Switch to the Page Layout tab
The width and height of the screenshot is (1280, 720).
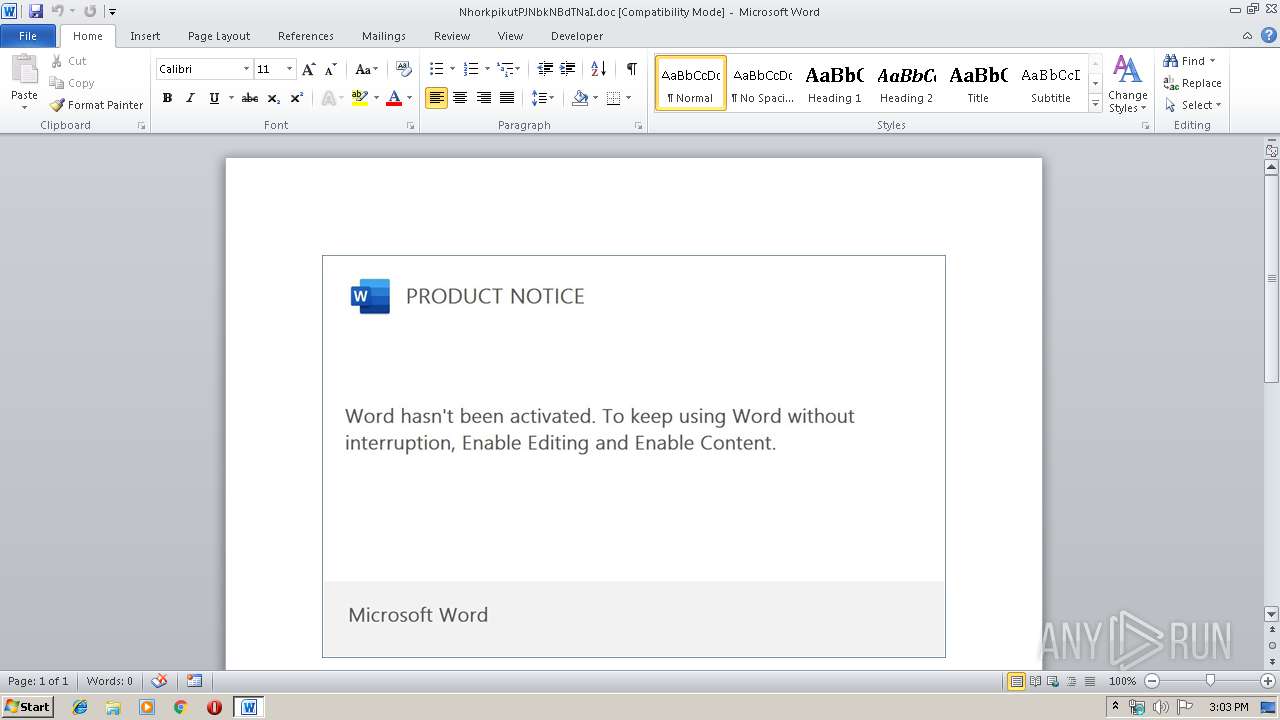[219, 36]
